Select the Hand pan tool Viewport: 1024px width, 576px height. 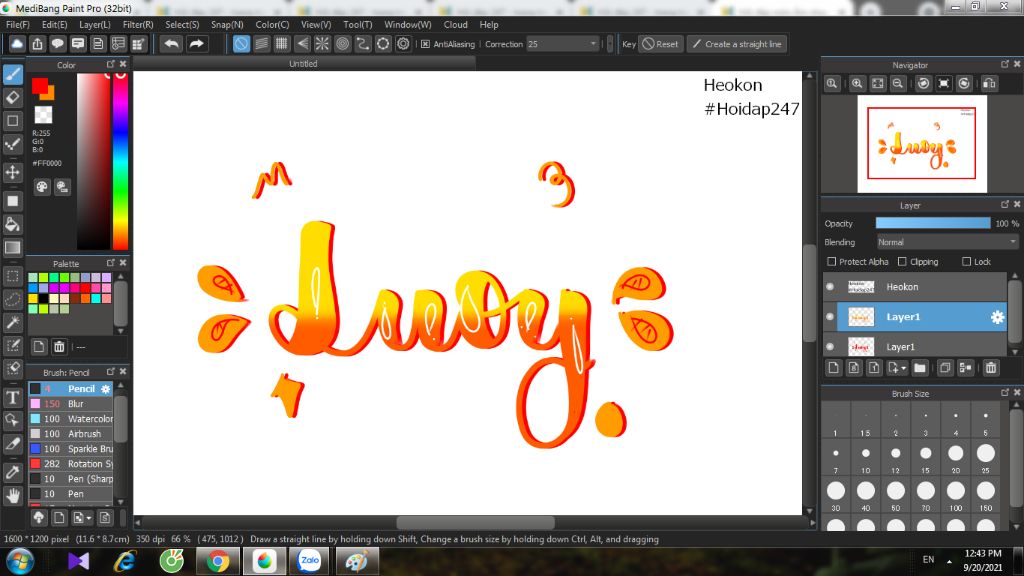(12, 496)
